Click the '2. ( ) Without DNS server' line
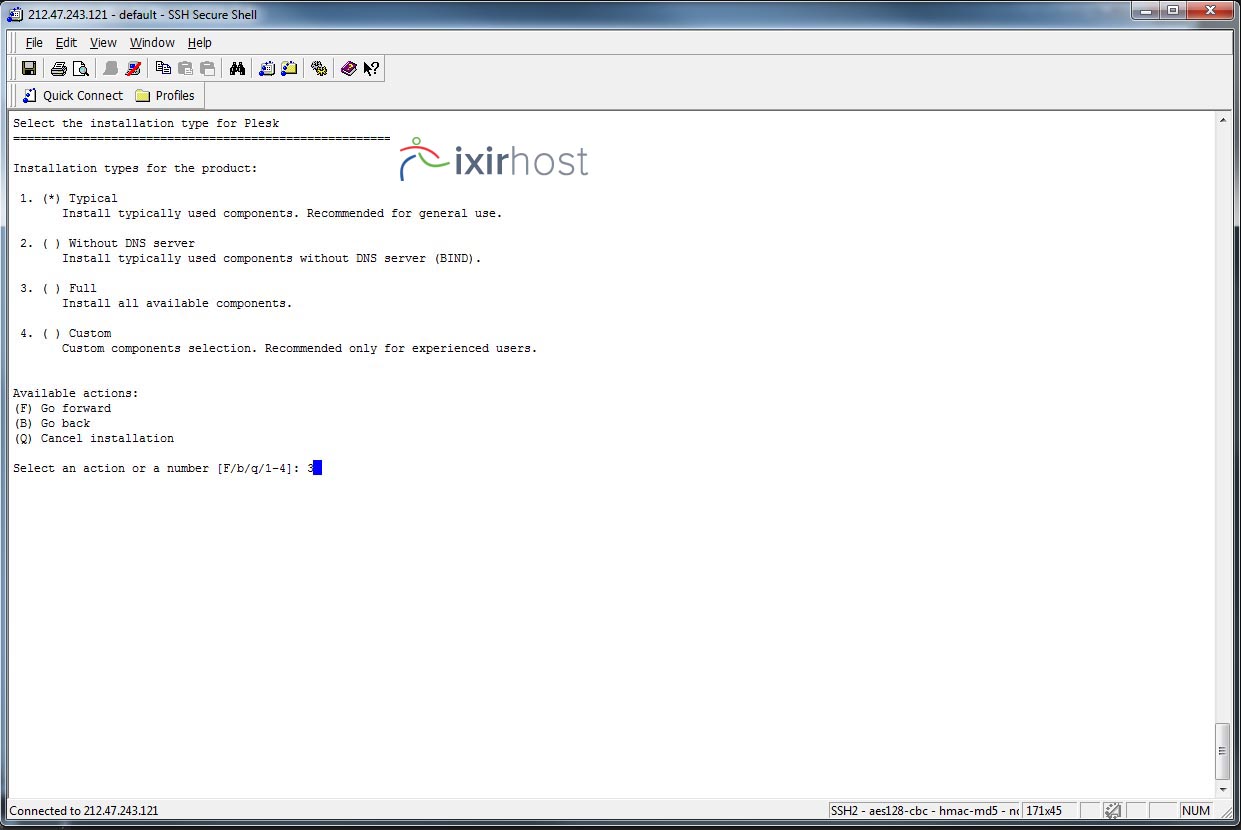1241x830 pixels. point(107,243)
